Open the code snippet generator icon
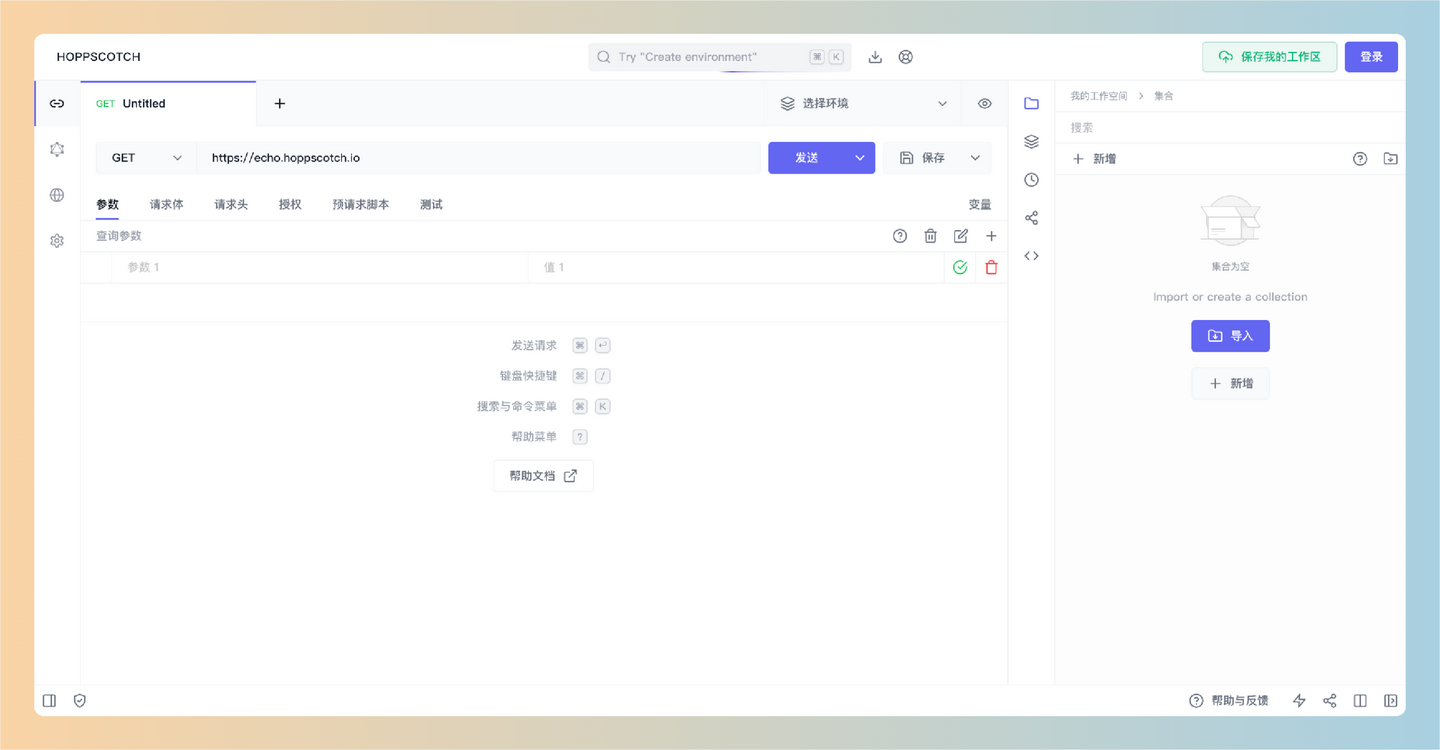Viewport: 1440px width, 750px height. click(x=1031, y=255)
